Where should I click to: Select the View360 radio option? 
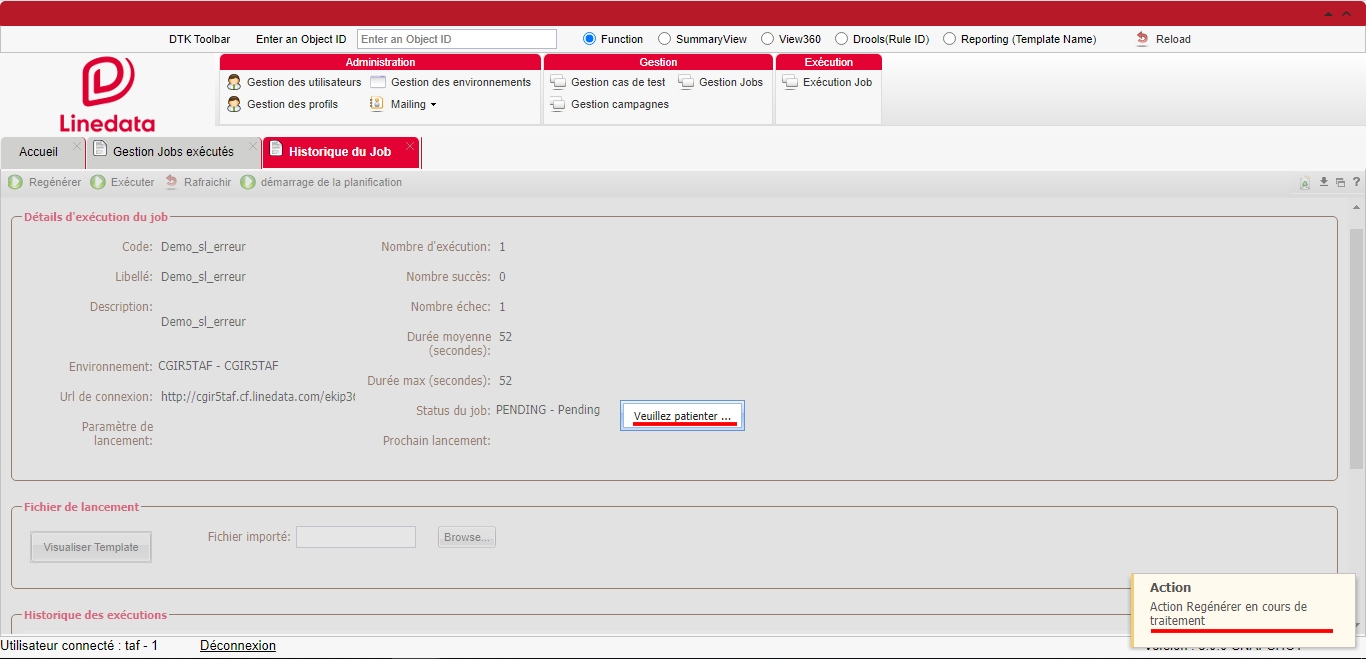tap(767, 39)
